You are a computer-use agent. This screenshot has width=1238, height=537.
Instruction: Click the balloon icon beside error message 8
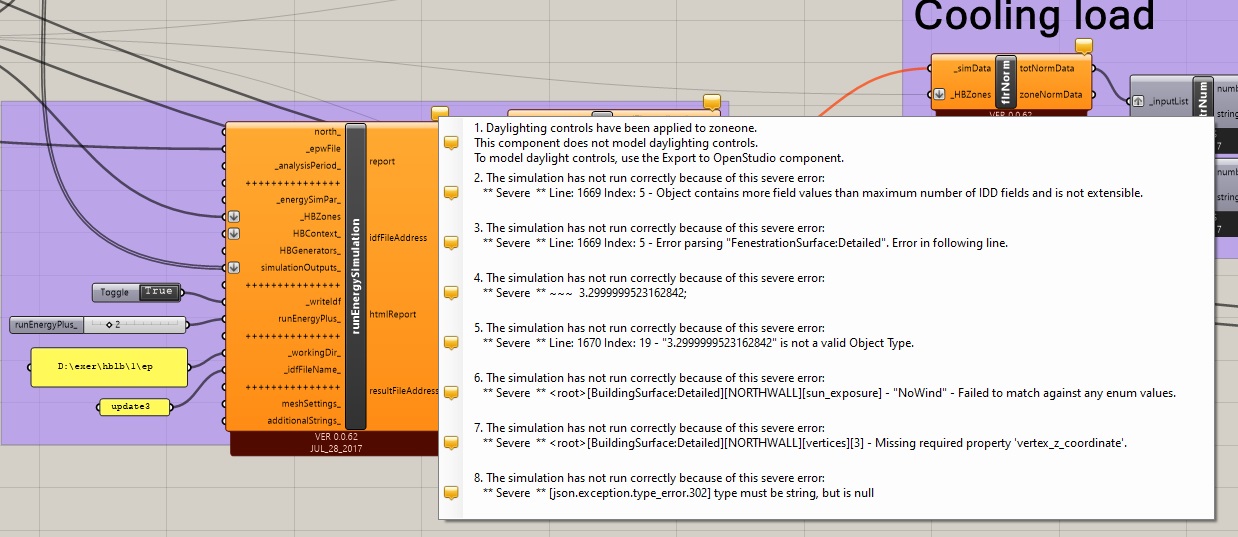tap(451, 492)
